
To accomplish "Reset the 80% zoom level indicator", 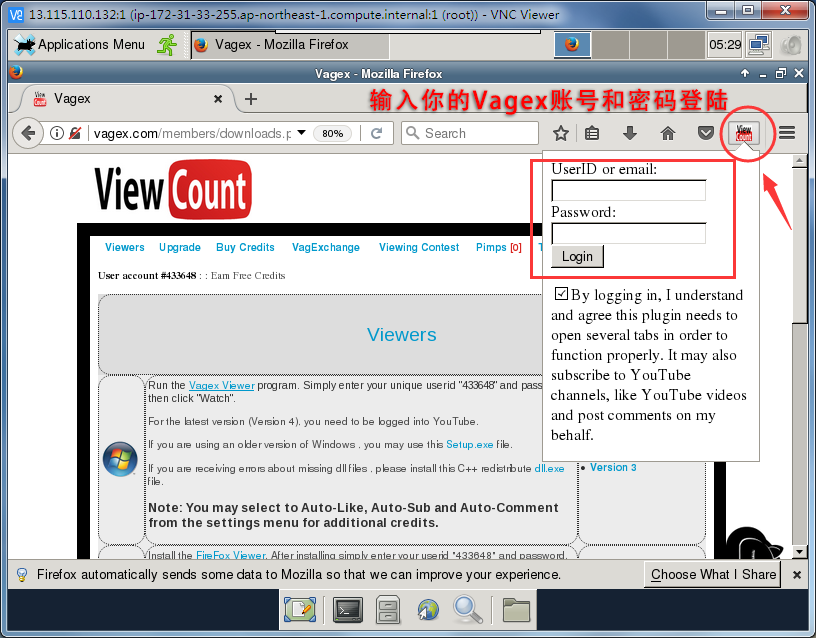I will click(x=333, y=133).
